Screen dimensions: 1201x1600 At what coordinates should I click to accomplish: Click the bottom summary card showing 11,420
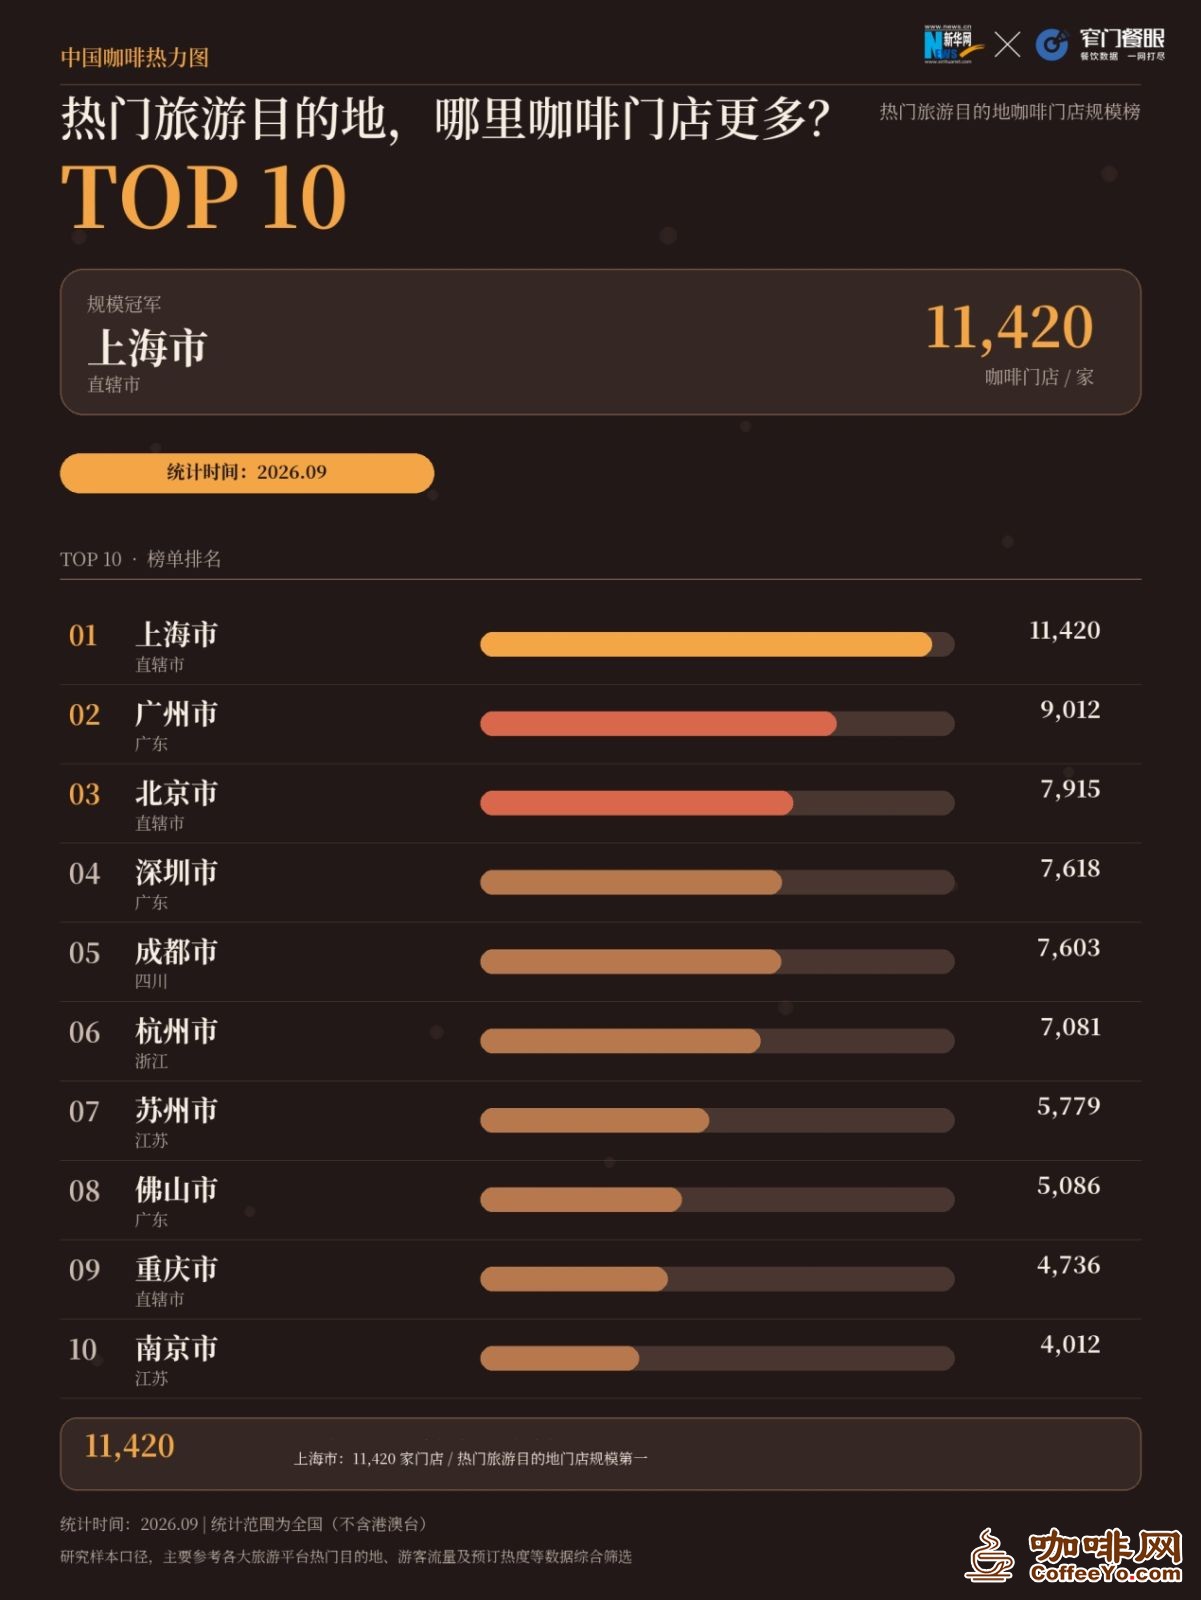pos(600,1454)
